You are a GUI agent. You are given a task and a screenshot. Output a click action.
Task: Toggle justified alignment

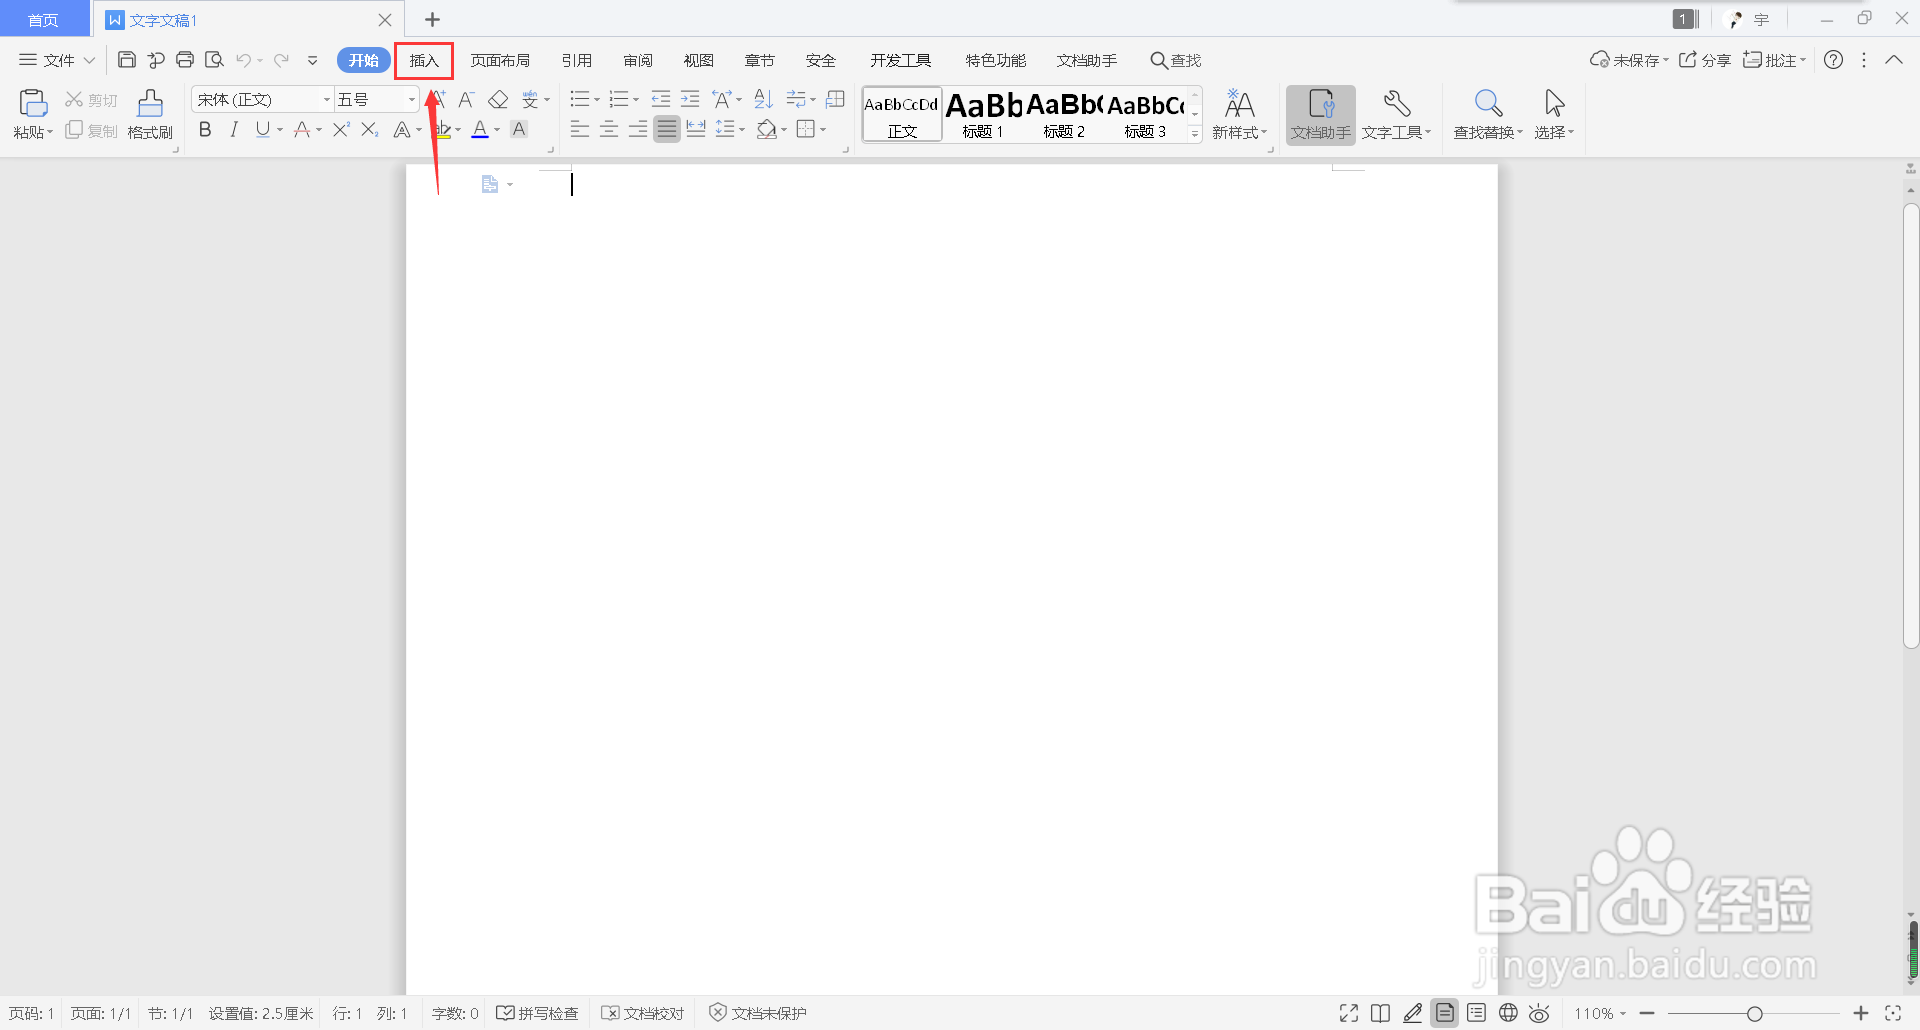click(x=667, y=129)
